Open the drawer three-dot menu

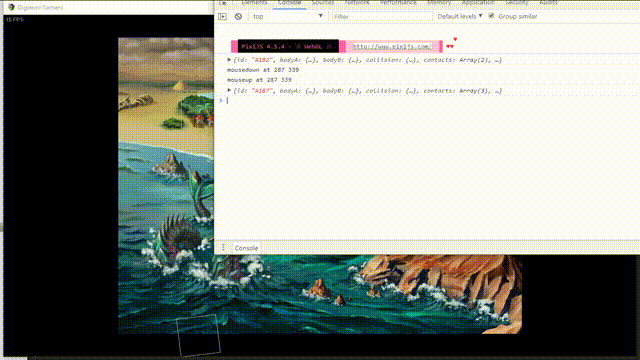coord(223,248)
